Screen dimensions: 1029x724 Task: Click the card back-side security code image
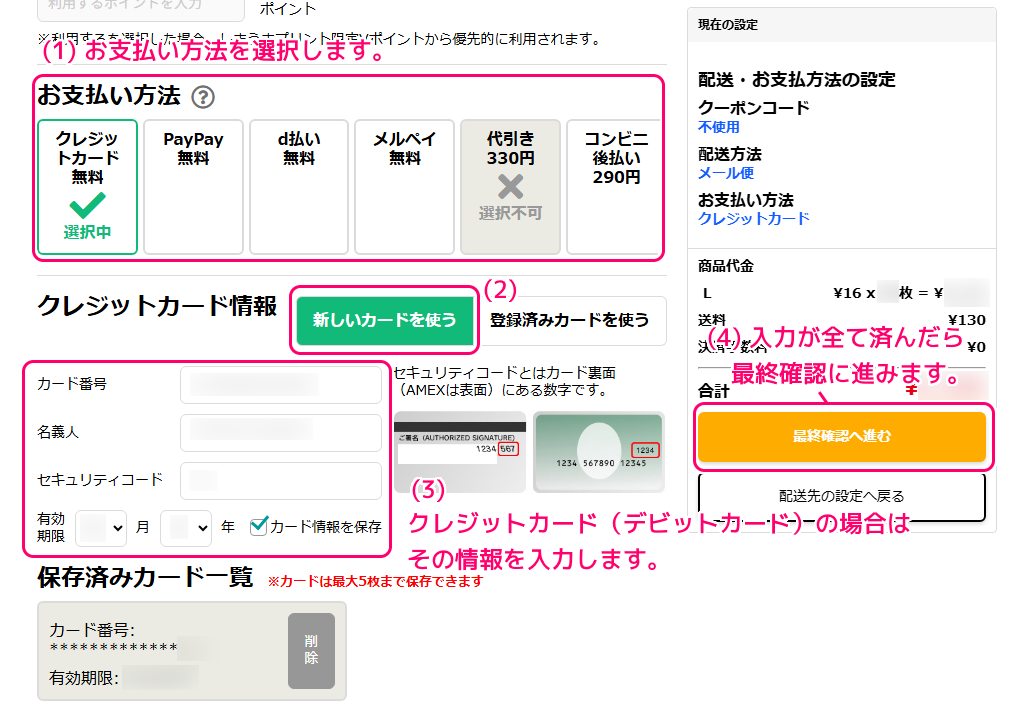pos(459,451)
